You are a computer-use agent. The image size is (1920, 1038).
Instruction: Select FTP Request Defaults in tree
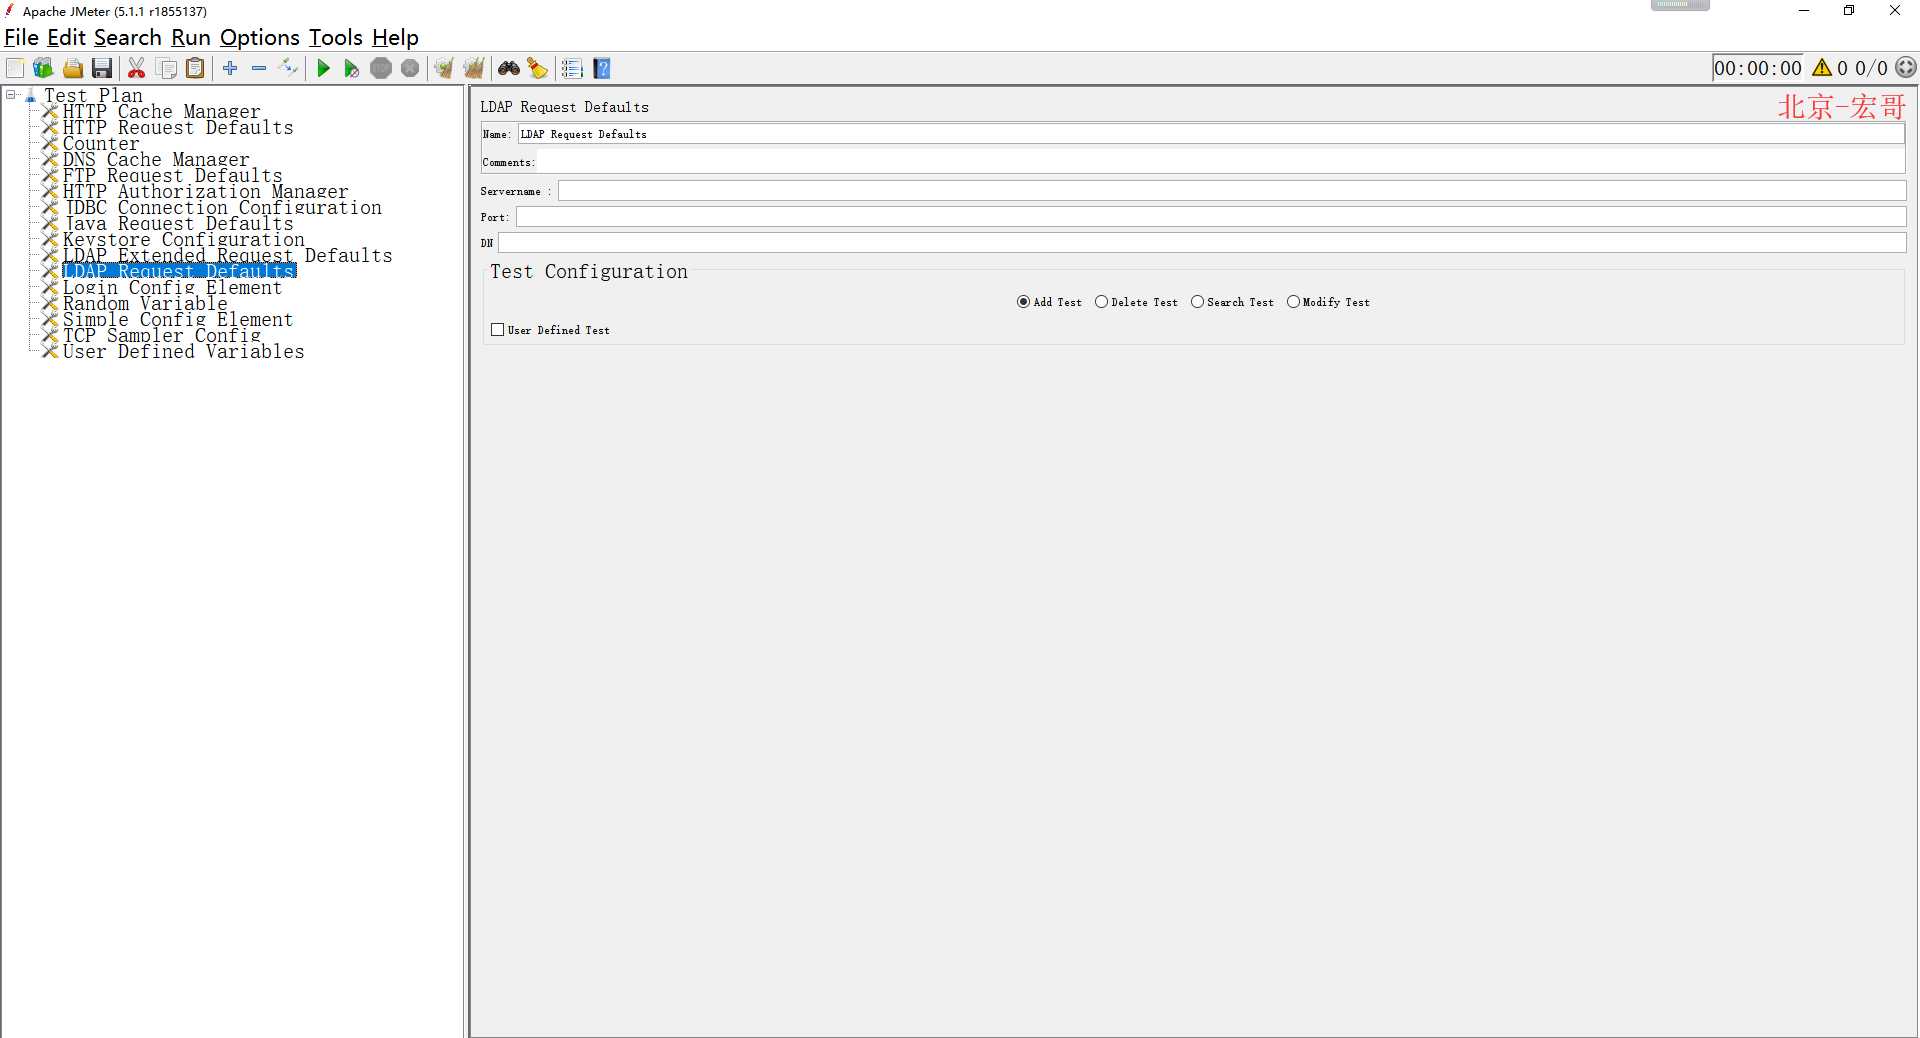click(x=172, y=176)
